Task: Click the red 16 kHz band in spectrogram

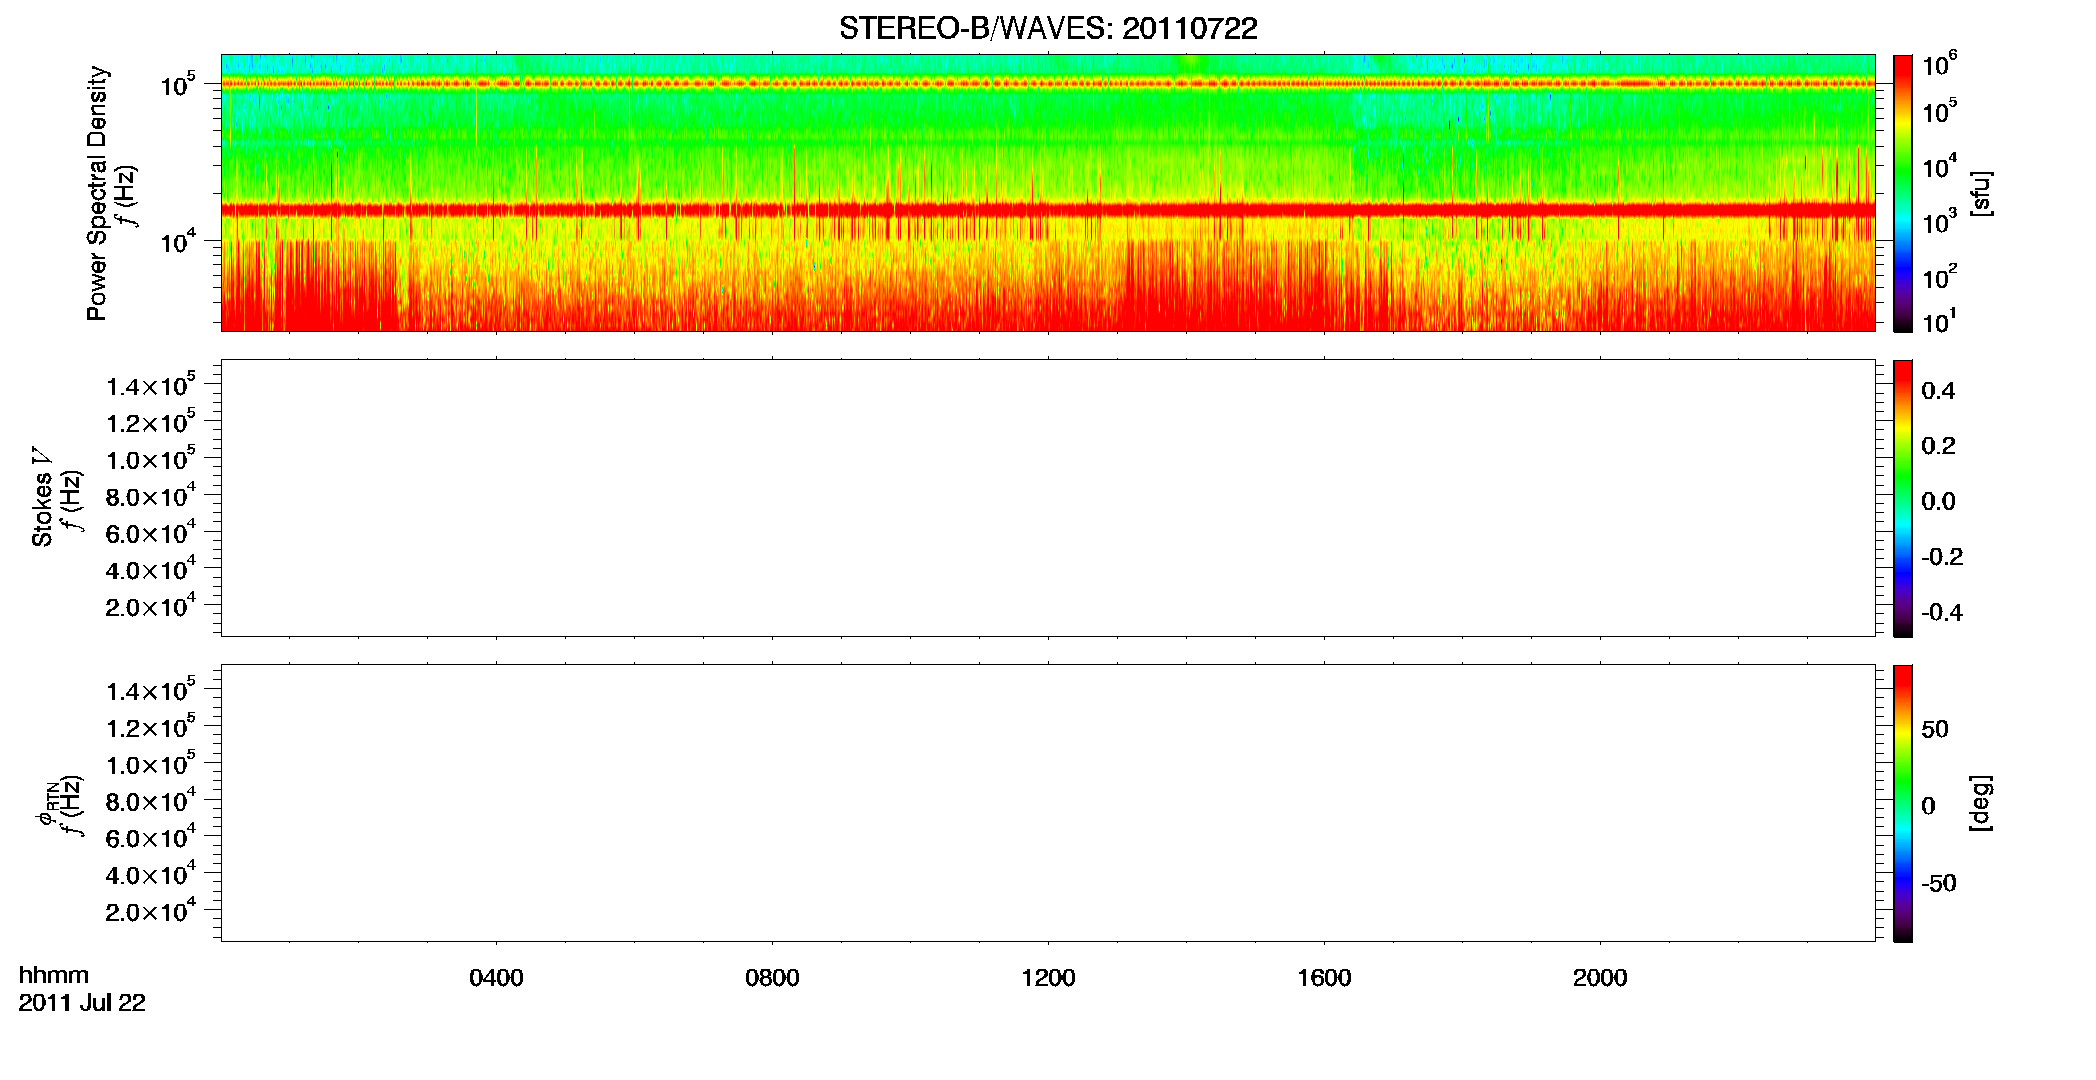Action: [1048, 209]
